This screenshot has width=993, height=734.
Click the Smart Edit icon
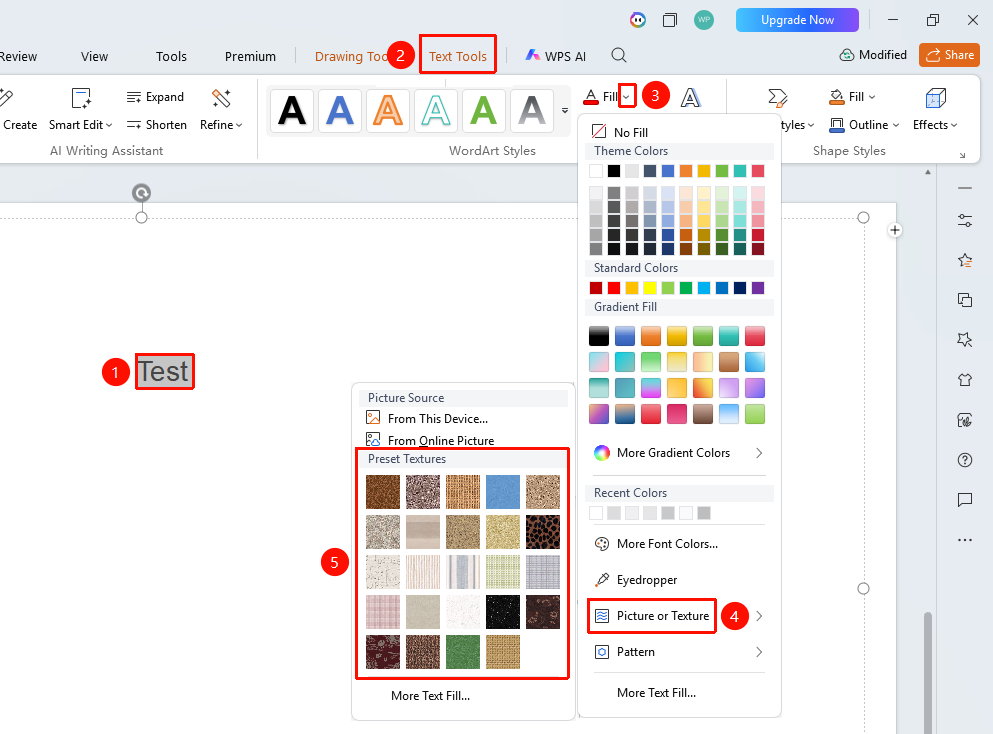point(81,98)
